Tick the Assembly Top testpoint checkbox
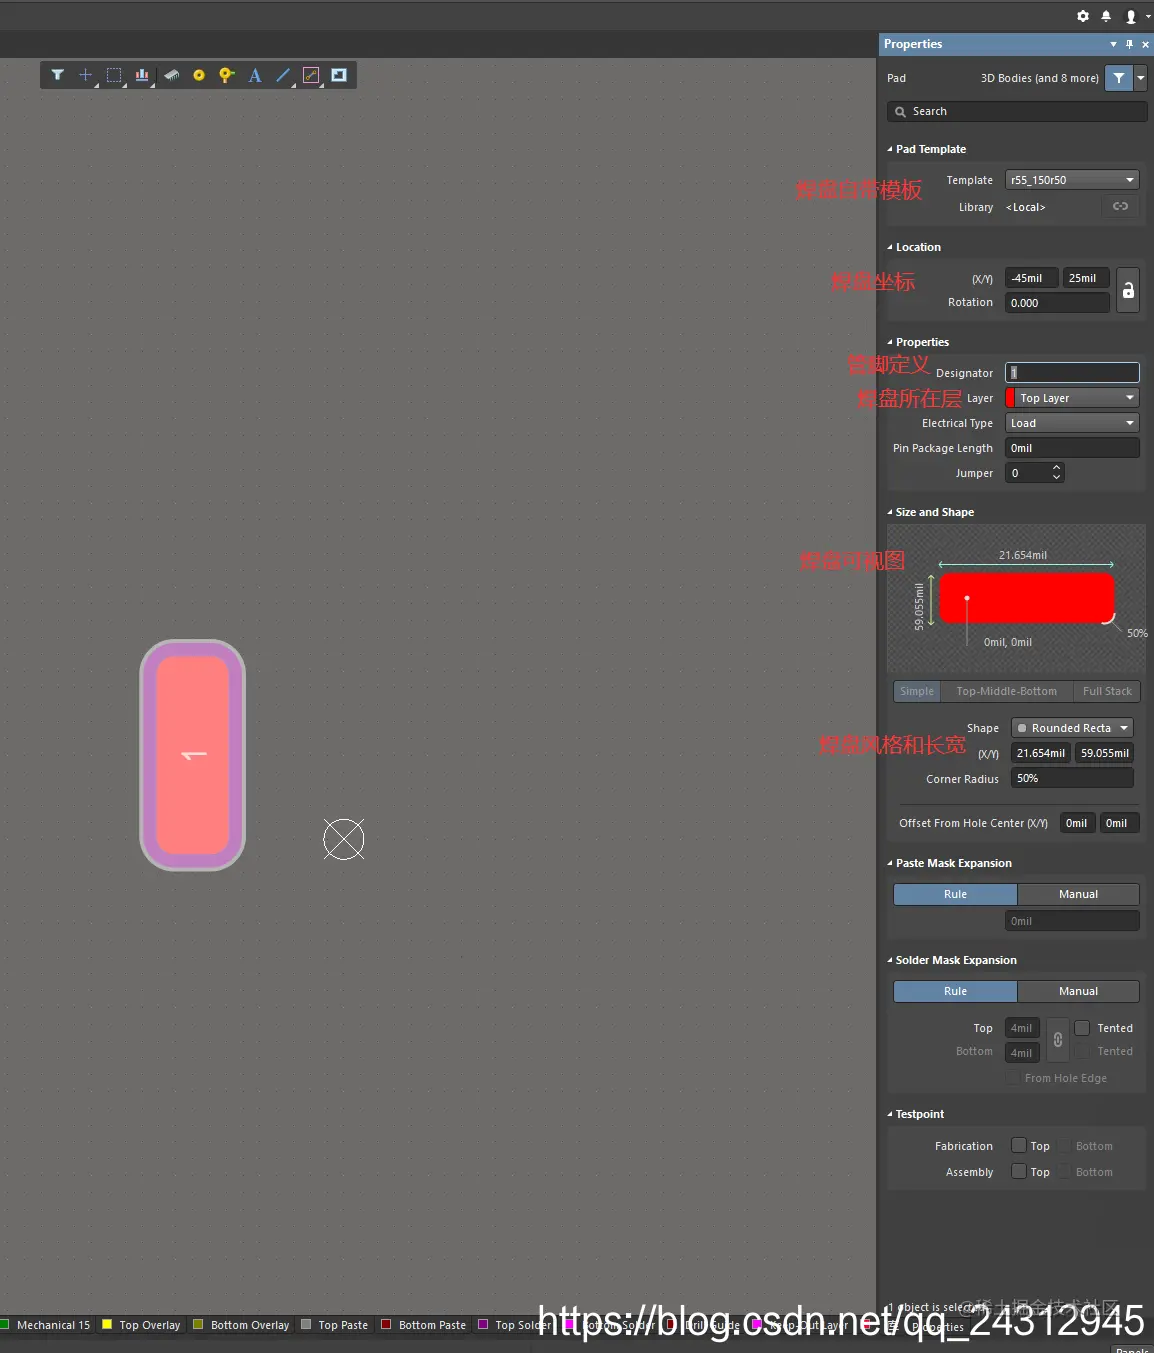This screenshot has height=1353, width=1154. tap(1019, 1172)
